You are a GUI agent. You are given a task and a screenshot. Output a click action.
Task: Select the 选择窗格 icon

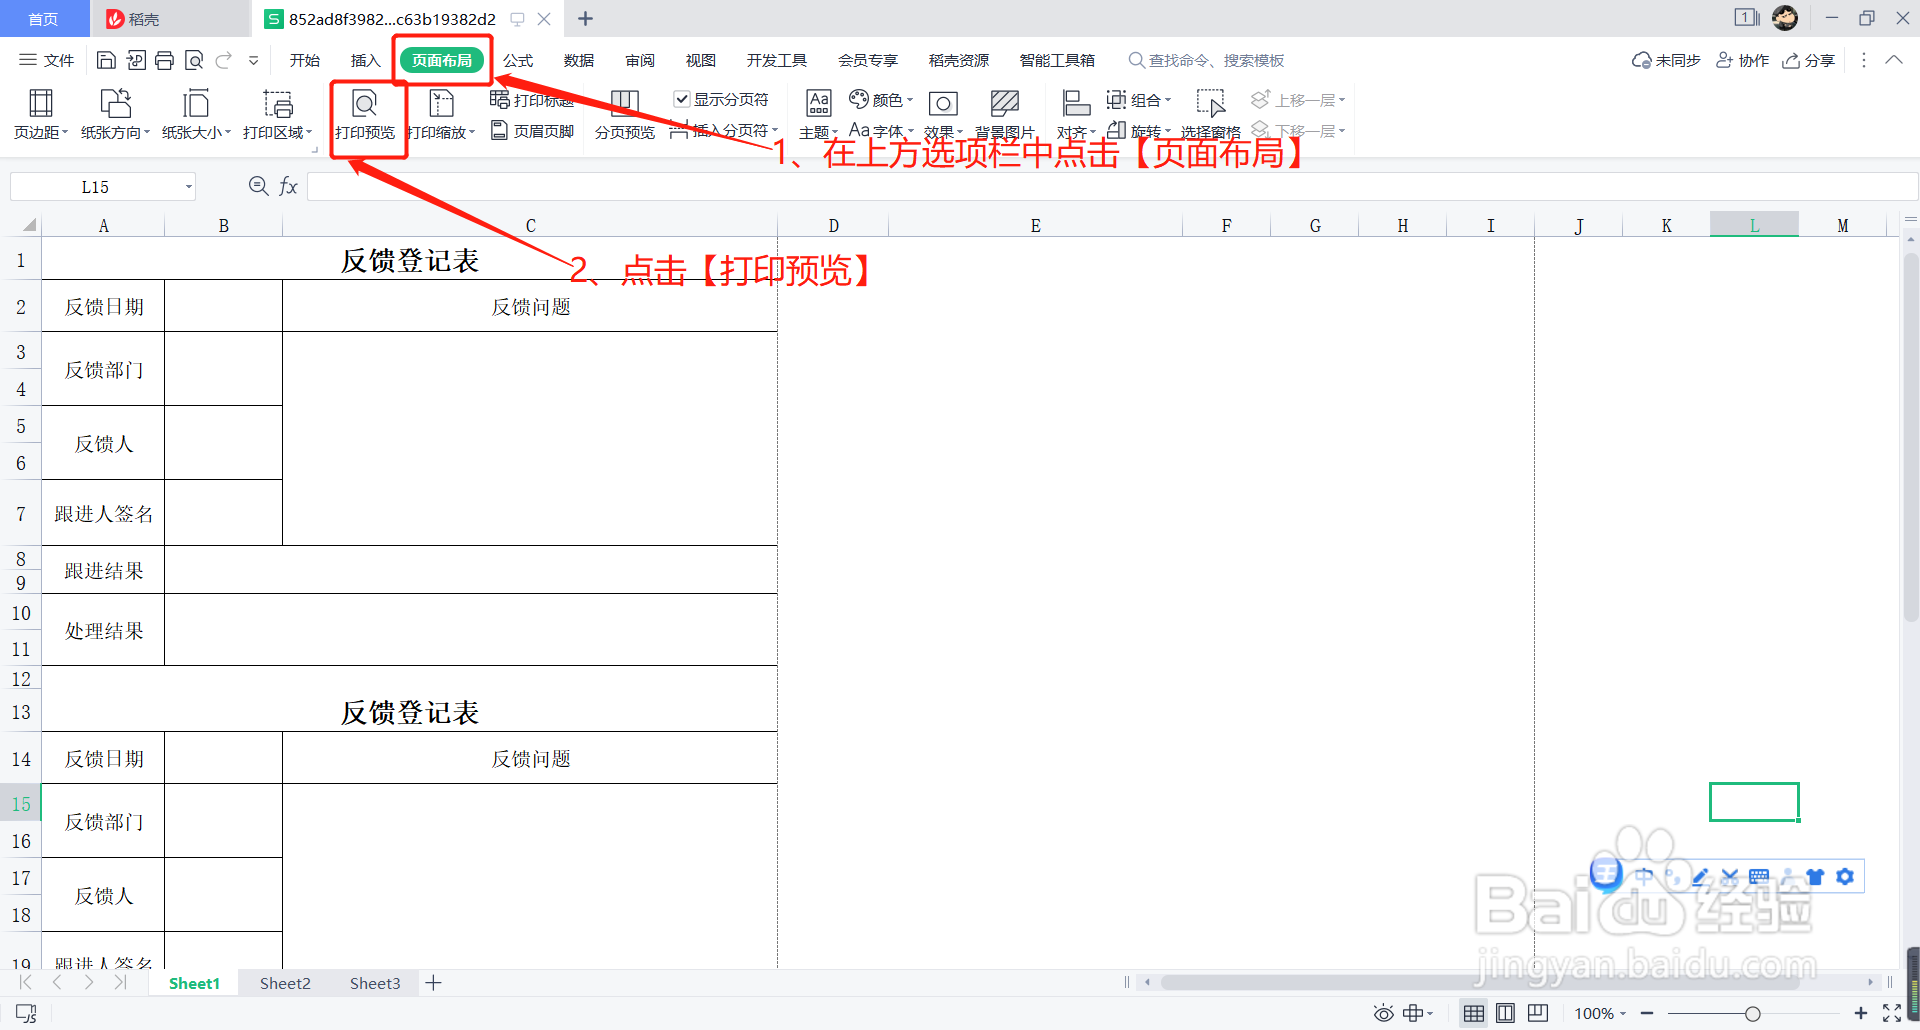click(x=1211, y=113)
